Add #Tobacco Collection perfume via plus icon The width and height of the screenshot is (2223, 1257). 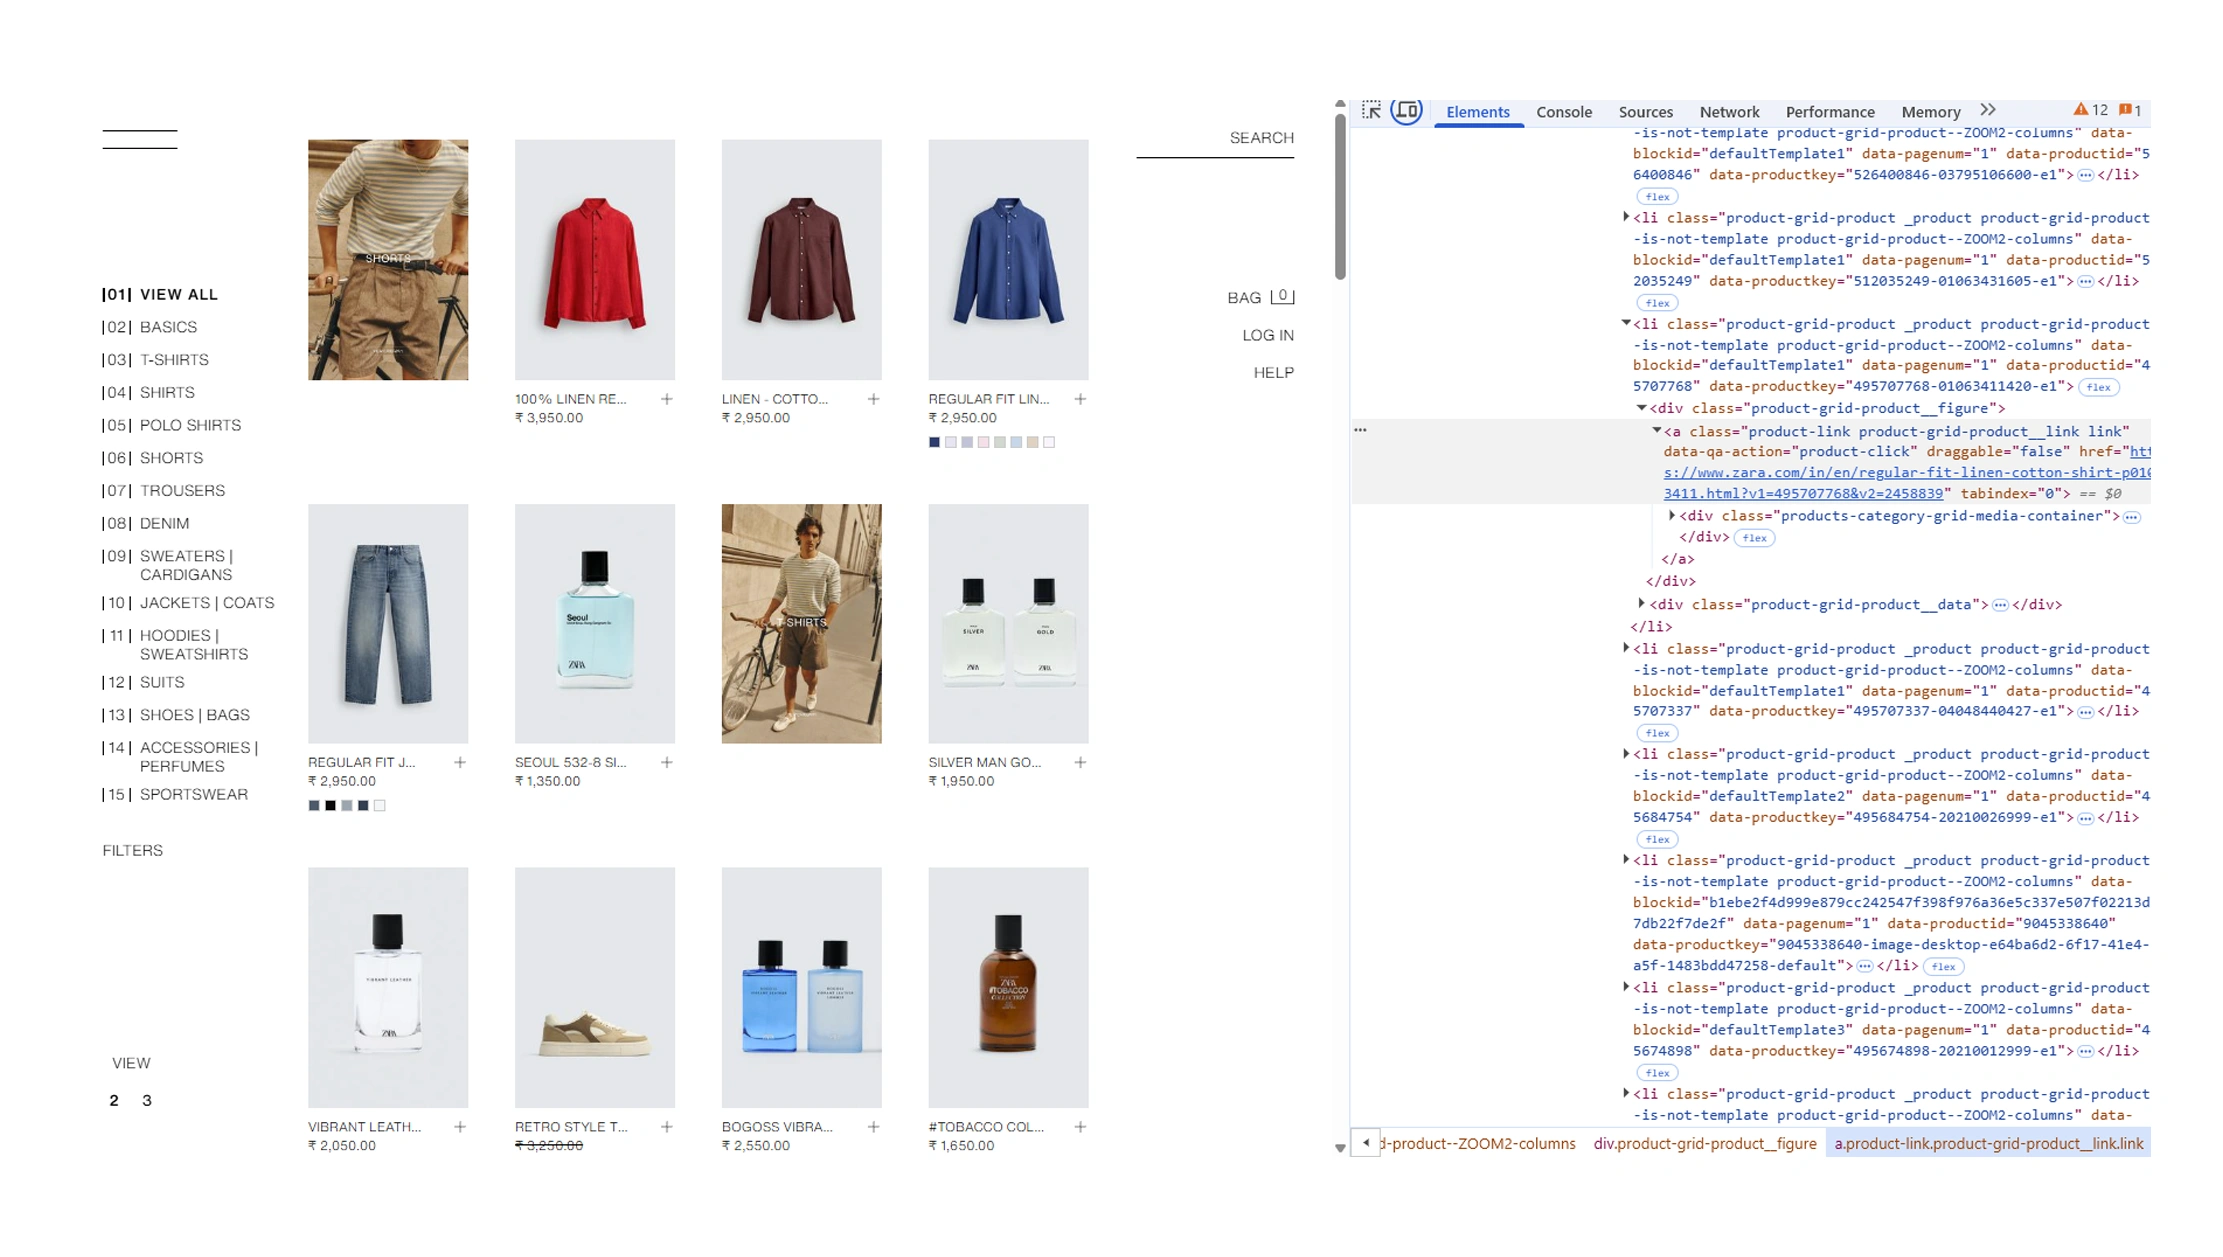tap(1081, 1127)
